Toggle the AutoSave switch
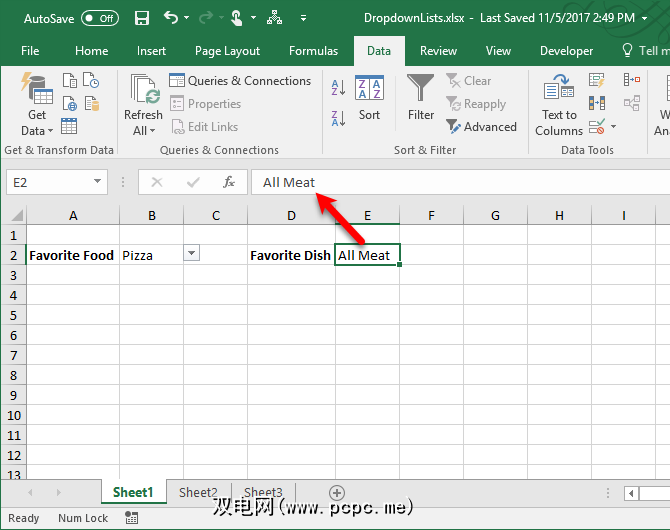Image resolution: width=670 pixels, height=530 pixels. point(99,18)
